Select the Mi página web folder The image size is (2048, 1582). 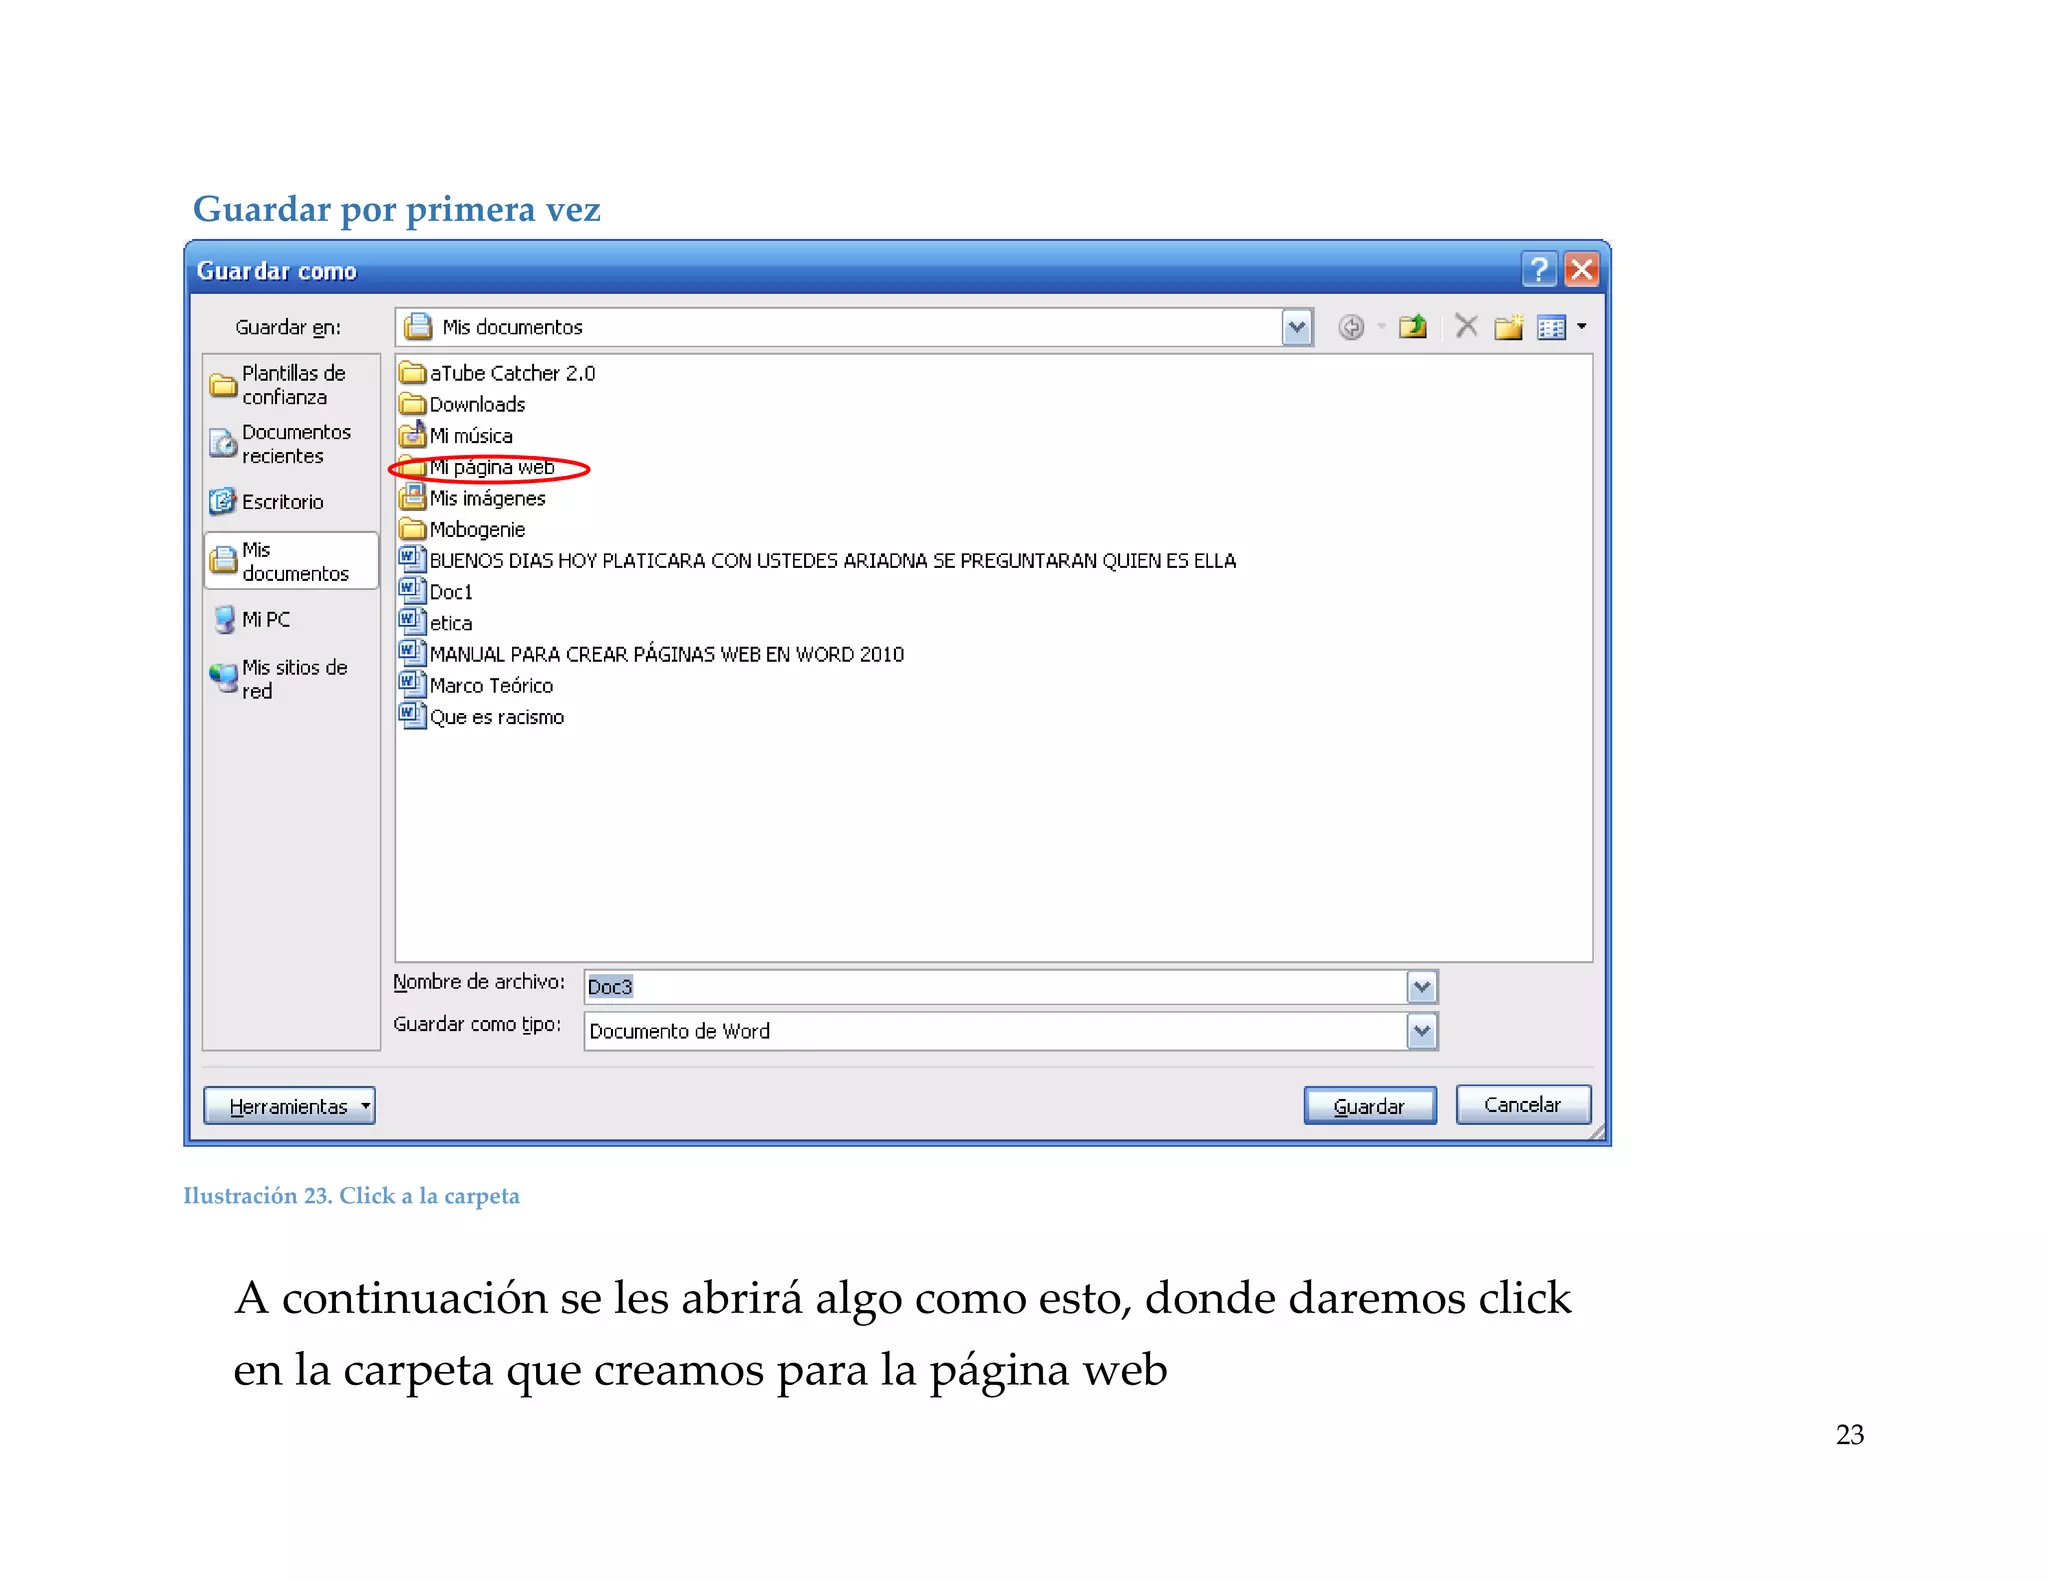[x=491, y=467]
